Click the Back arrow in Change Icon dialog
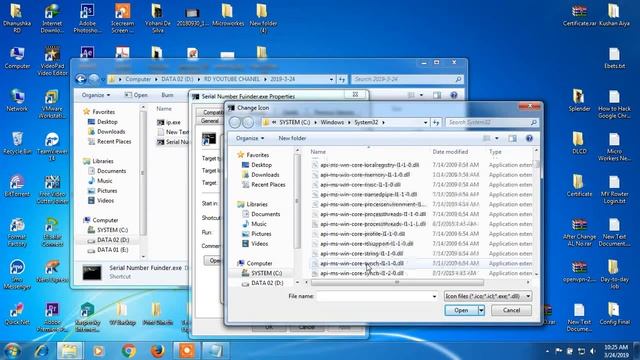Image resolution: width=640 pixels, height=360 pixels. (x=235, y=122)
